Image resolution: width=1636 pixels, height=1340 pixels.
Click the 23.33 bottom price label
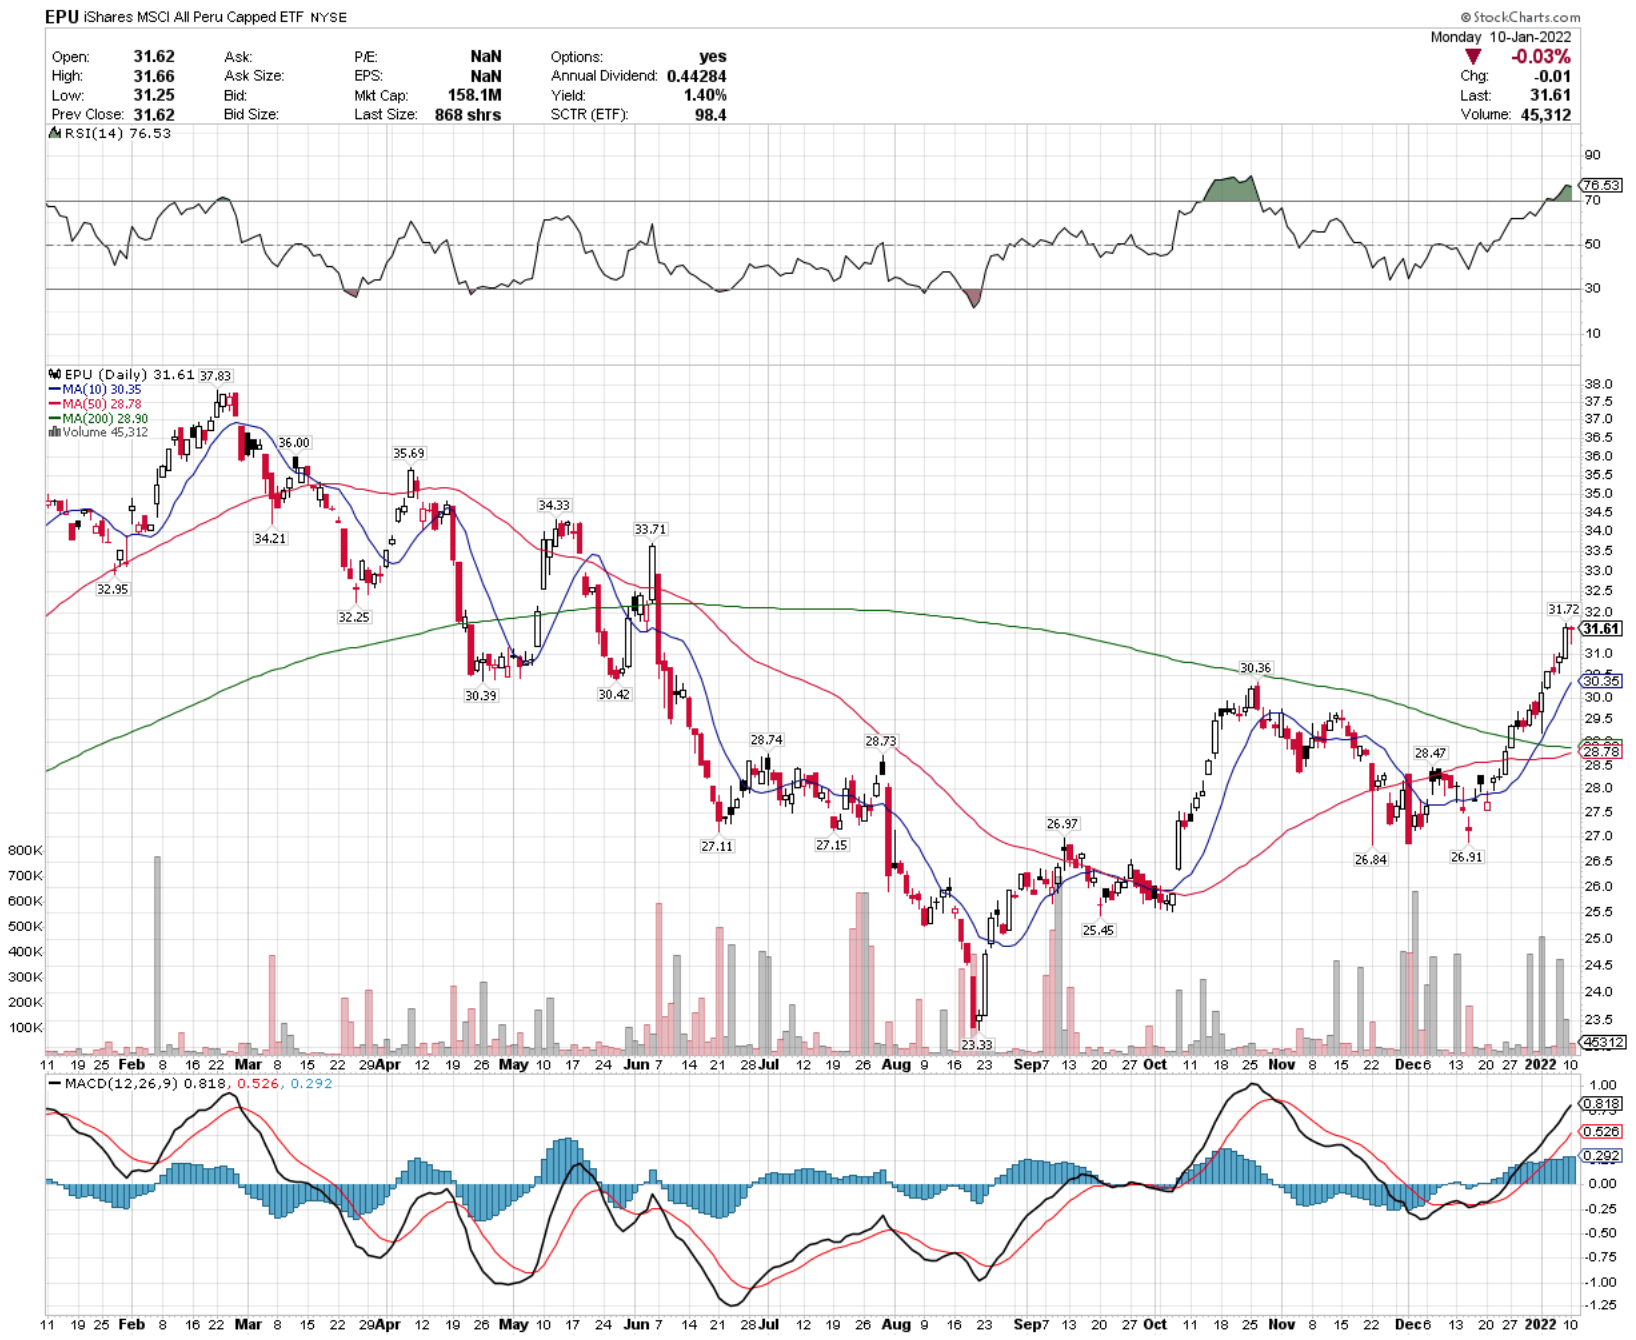point(977,1045)
